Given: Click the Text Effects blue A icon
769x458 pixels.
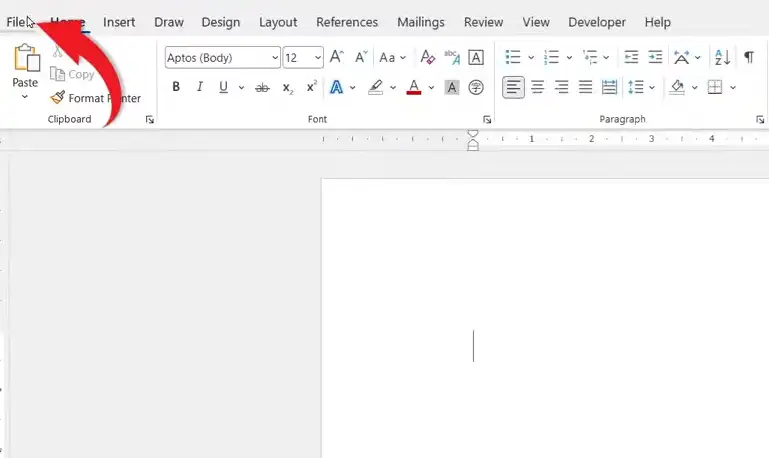Looking at the screenshot, I should (x=336, y=87).
